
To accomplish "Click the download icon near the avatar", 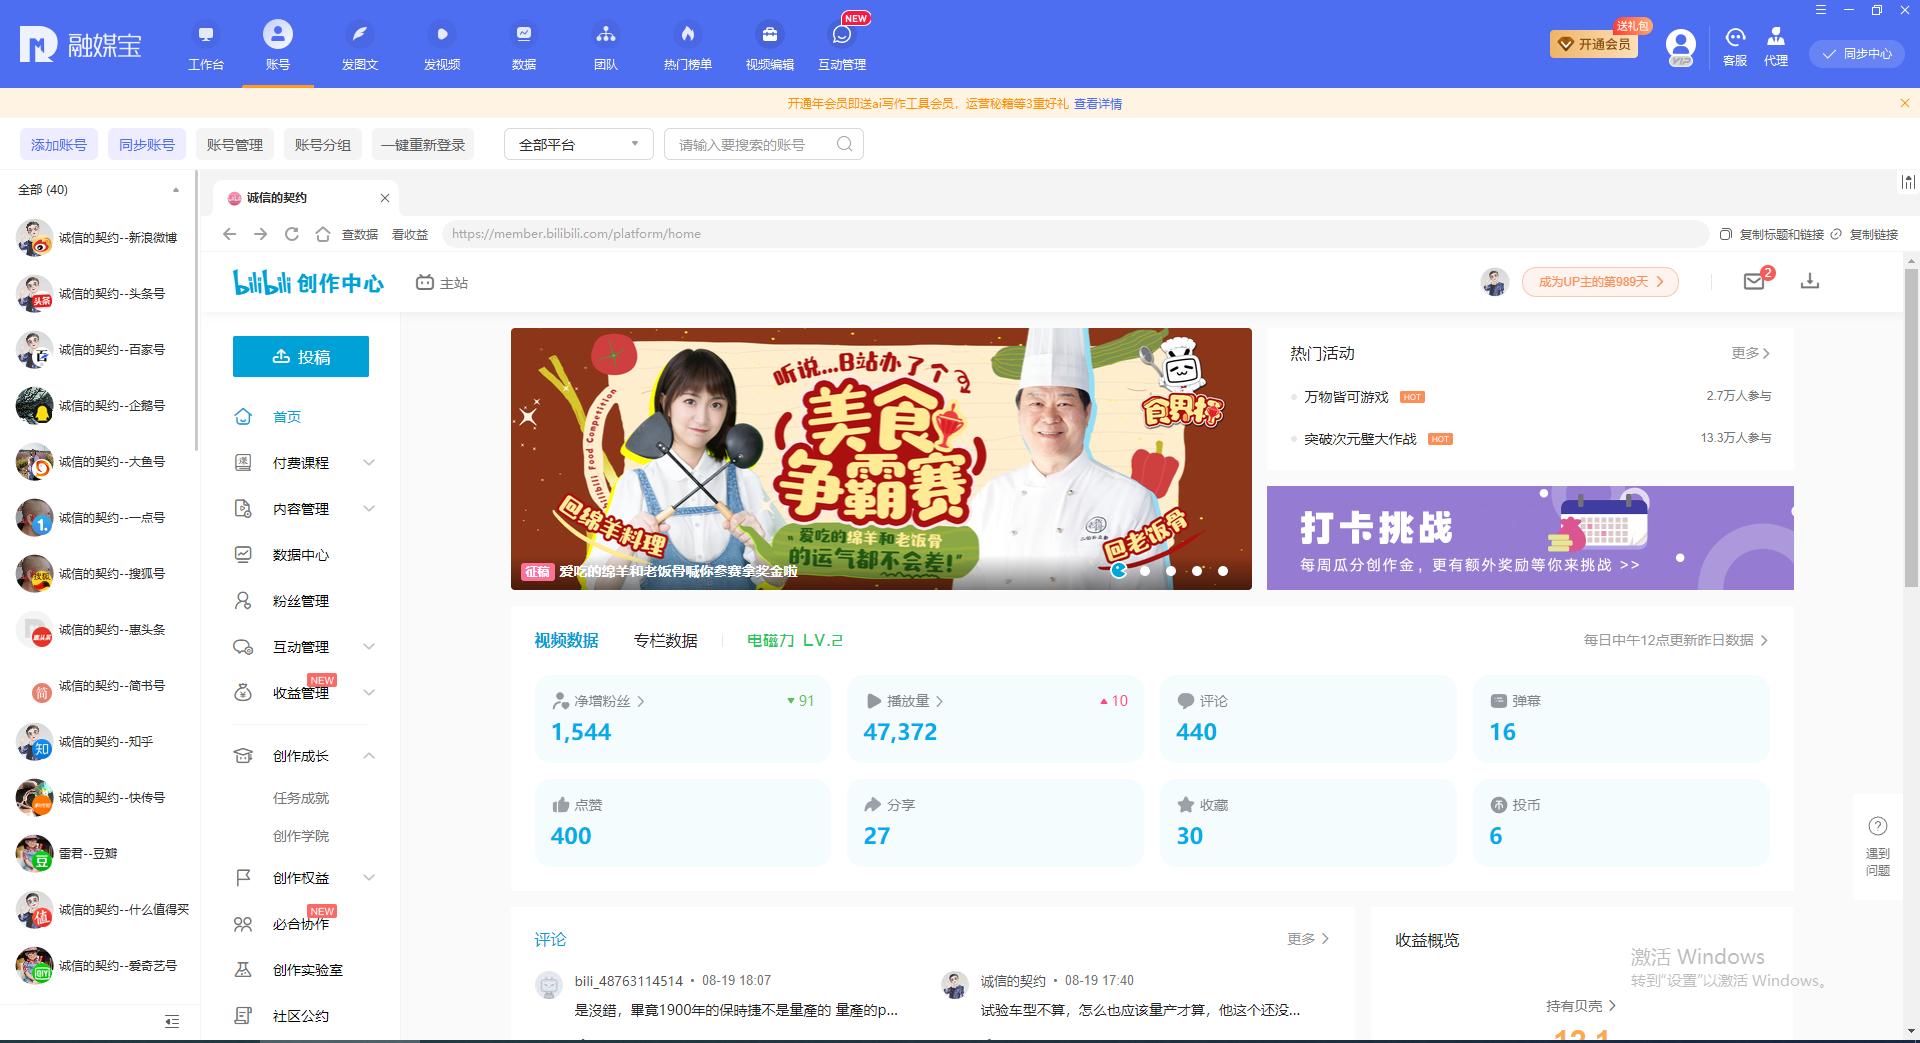I will 1811,282.
